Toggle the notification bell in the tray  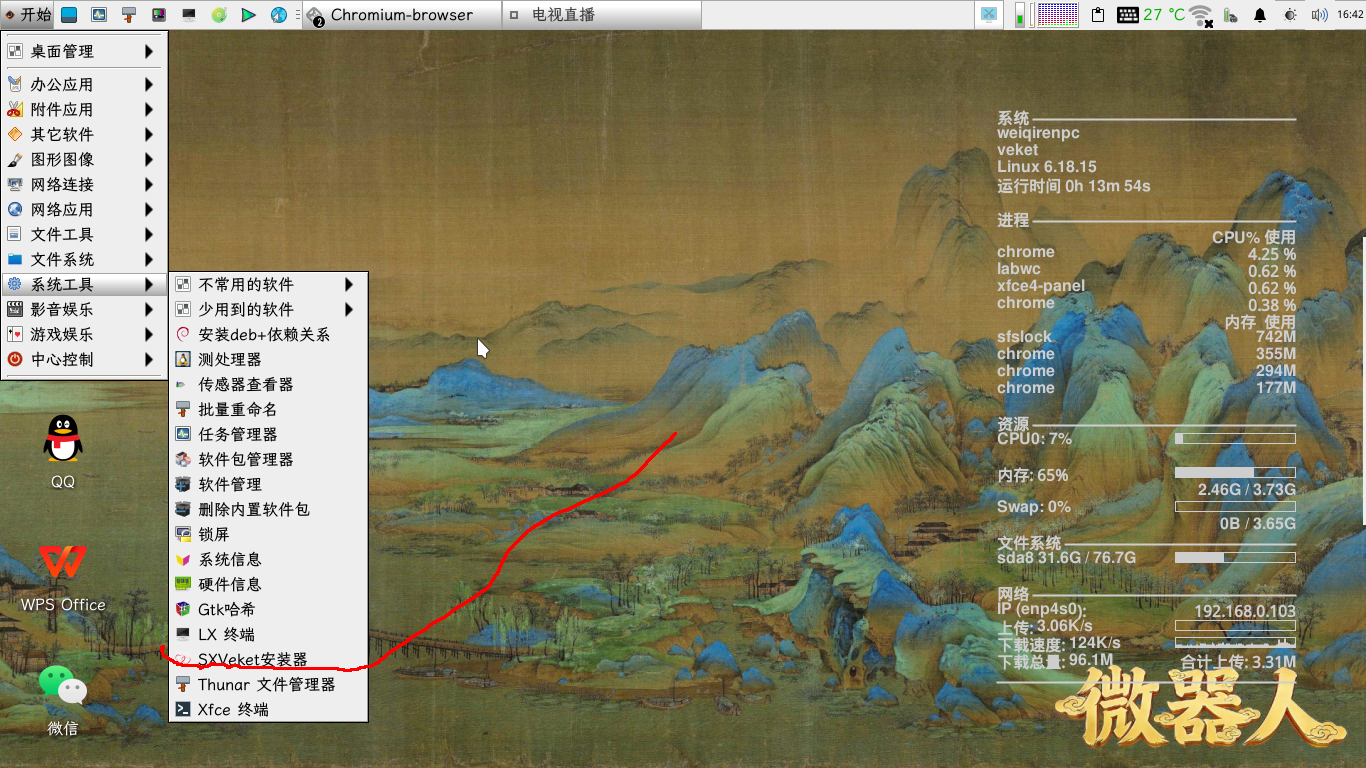point(1260,14)
